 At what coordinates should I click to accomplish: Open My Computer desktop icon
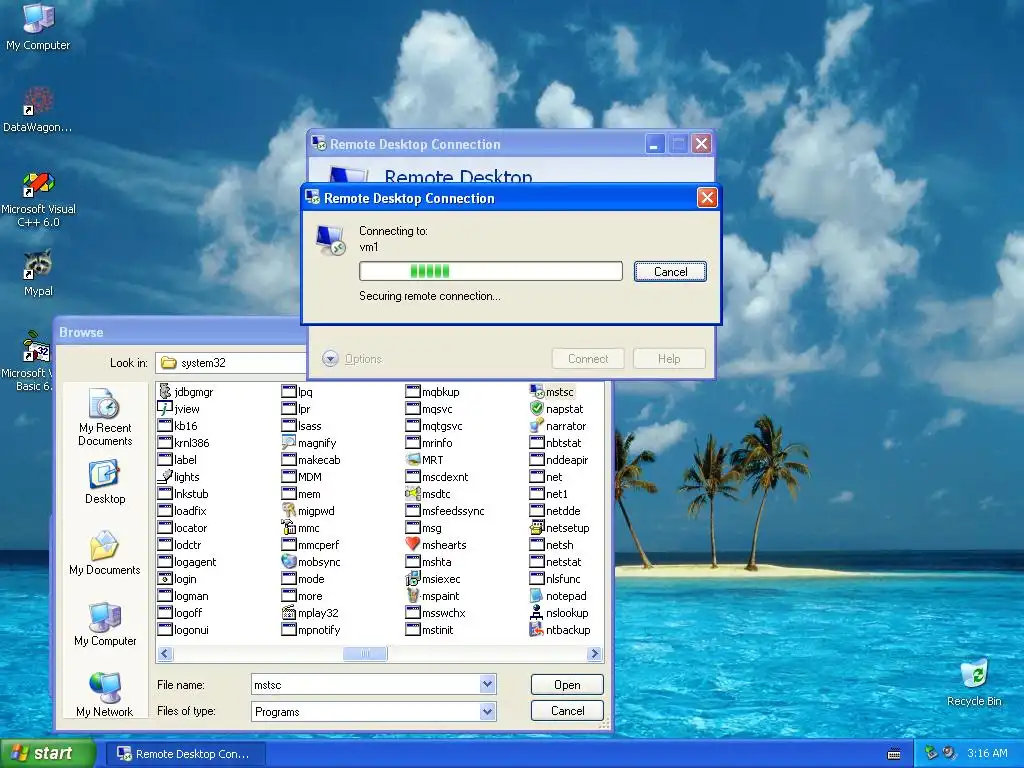pyautogui.click(x=38, y=26)
